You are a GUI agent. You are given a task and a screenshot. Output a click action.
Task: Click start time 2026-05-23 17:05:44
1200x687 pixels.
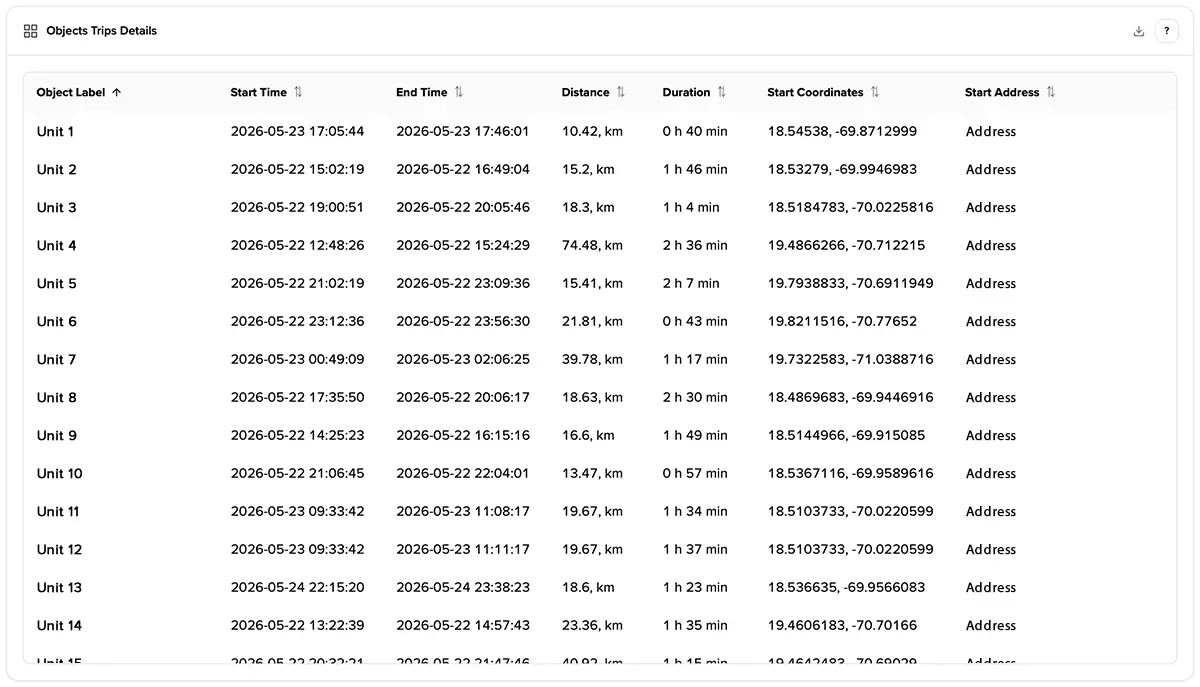click(298, 132)
